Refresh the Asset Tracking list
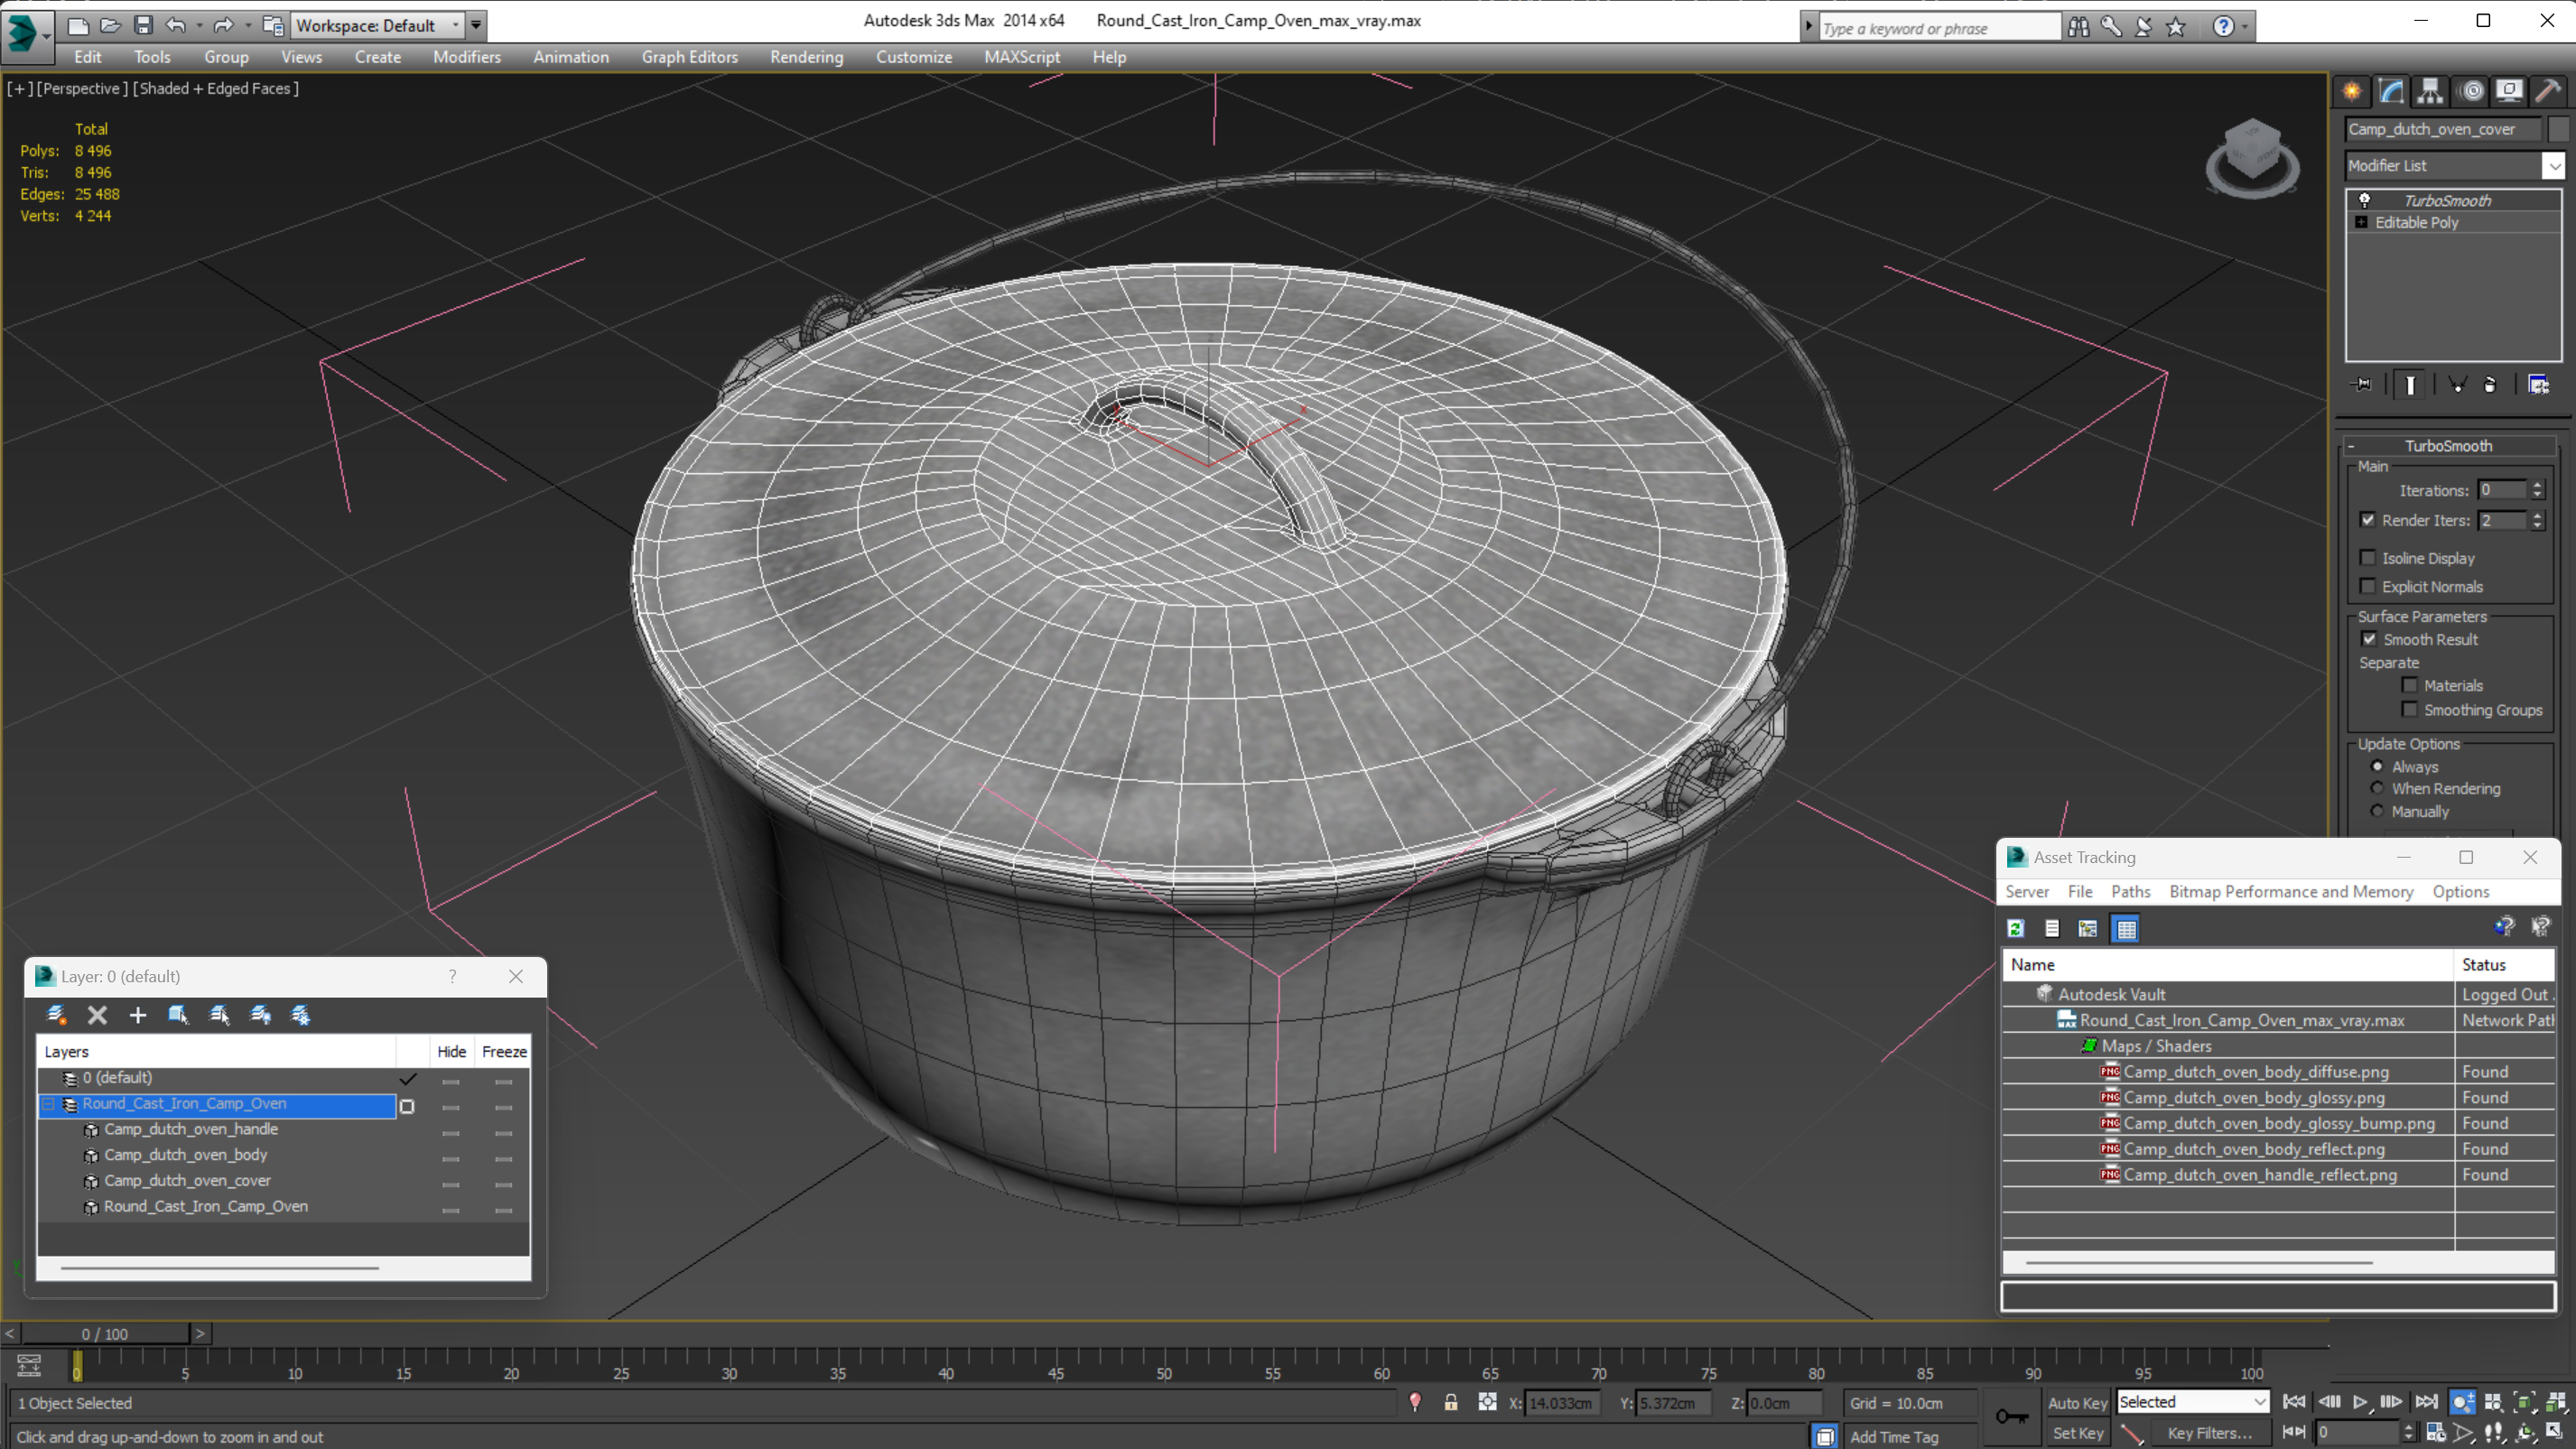The image size is (2576, 1449). tap(2016, 929)
